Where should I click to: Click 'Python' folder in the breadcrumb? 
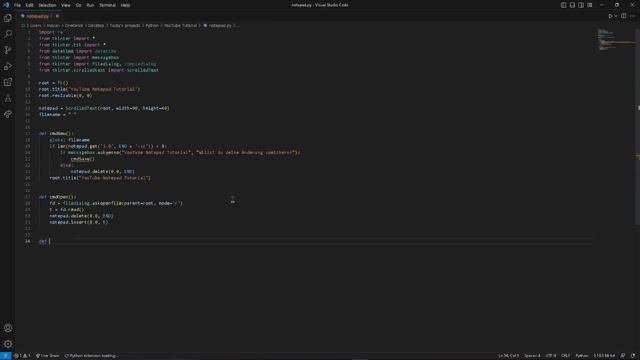(152, 25)
